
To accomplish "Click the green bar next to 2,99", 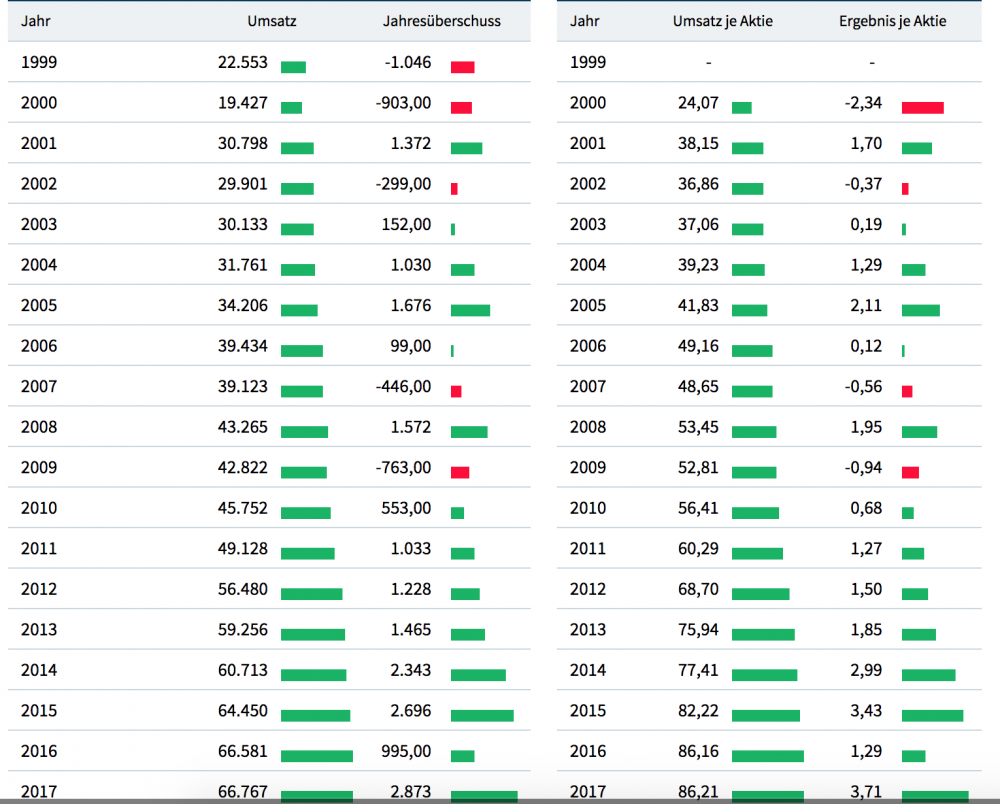I will 928,675.
